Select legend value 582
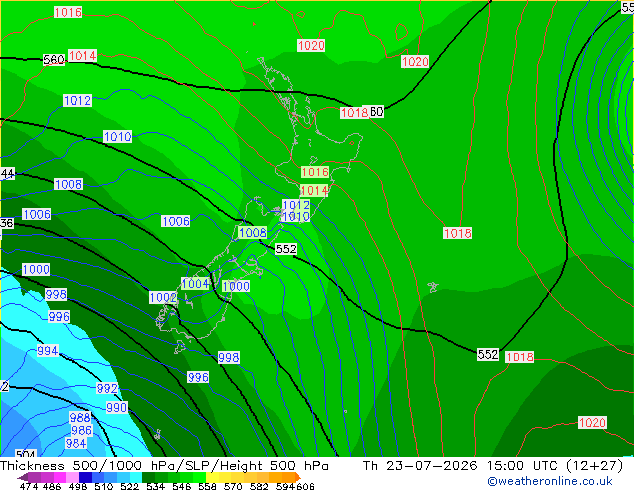634x490 pixels. [259, 486]
